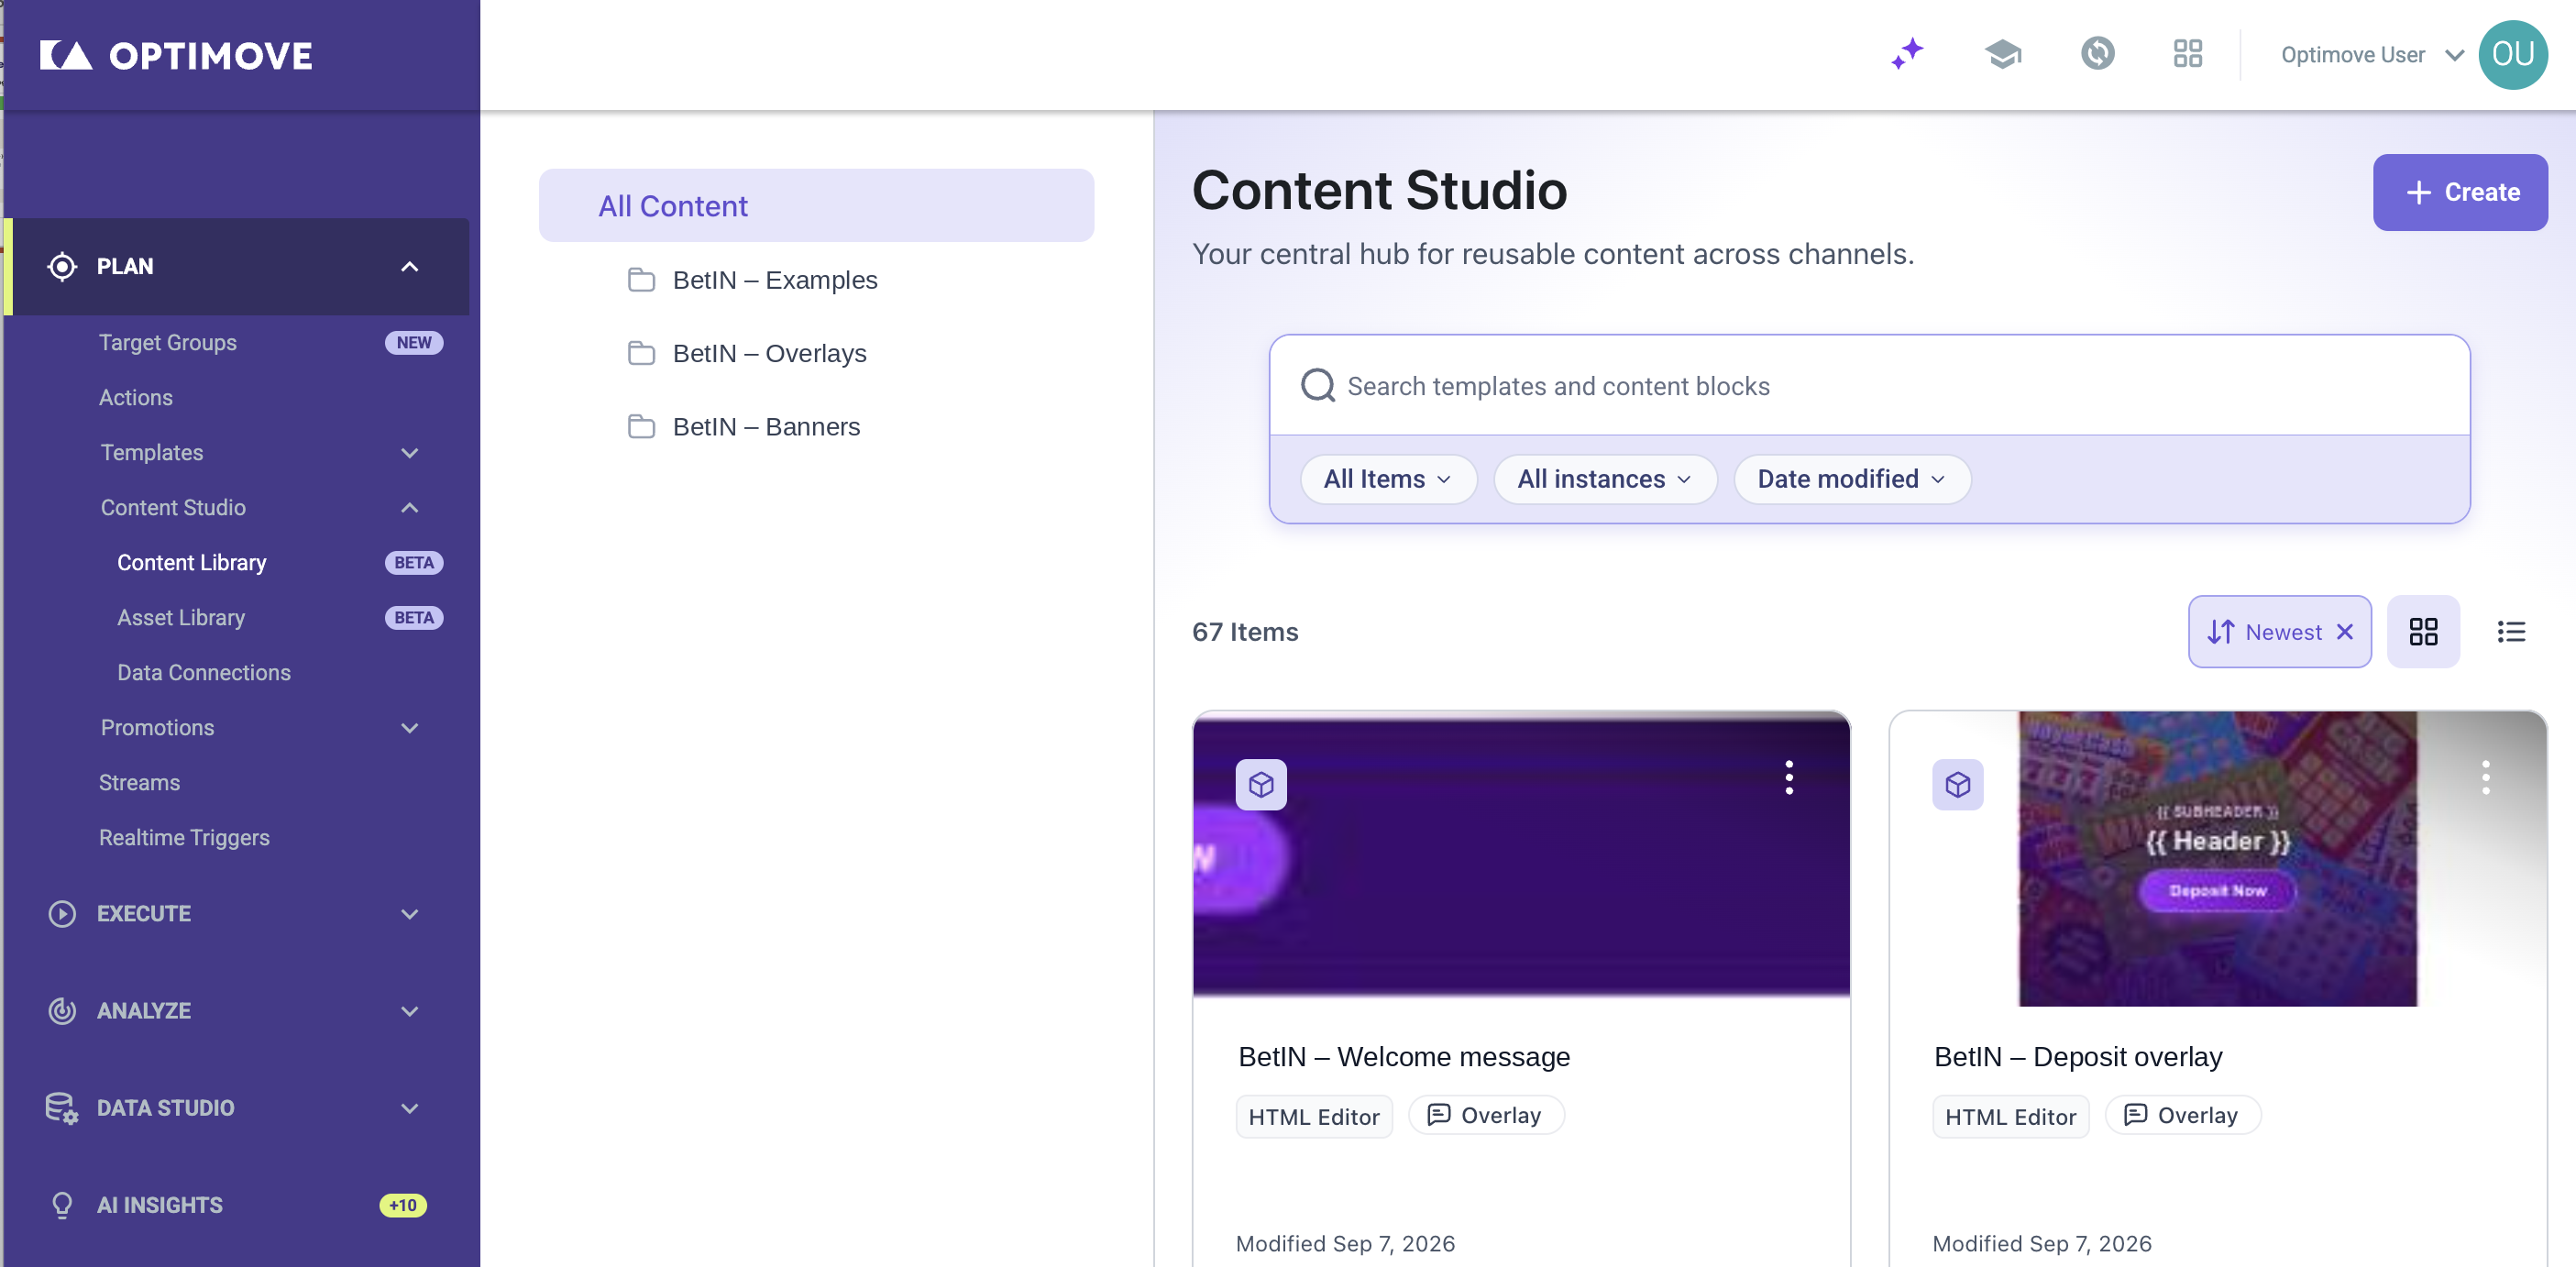Collapse the PLAN section chevron
Screen dimensions: 2576x1267
pyautogui.click(x=409, y=266)
